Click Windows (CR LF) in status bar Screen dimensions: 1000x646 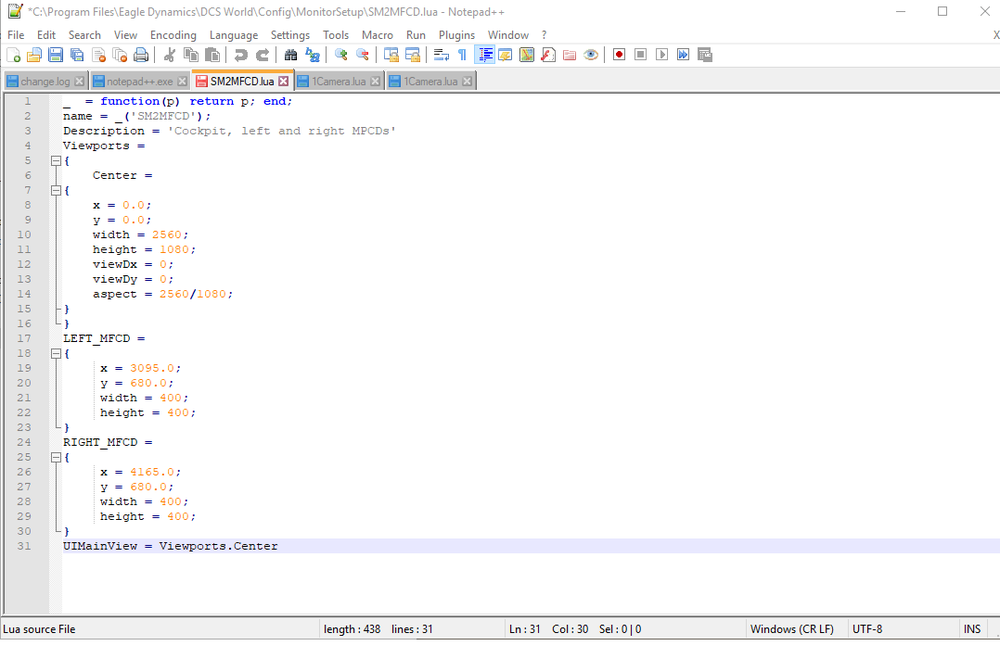(791, 629)
